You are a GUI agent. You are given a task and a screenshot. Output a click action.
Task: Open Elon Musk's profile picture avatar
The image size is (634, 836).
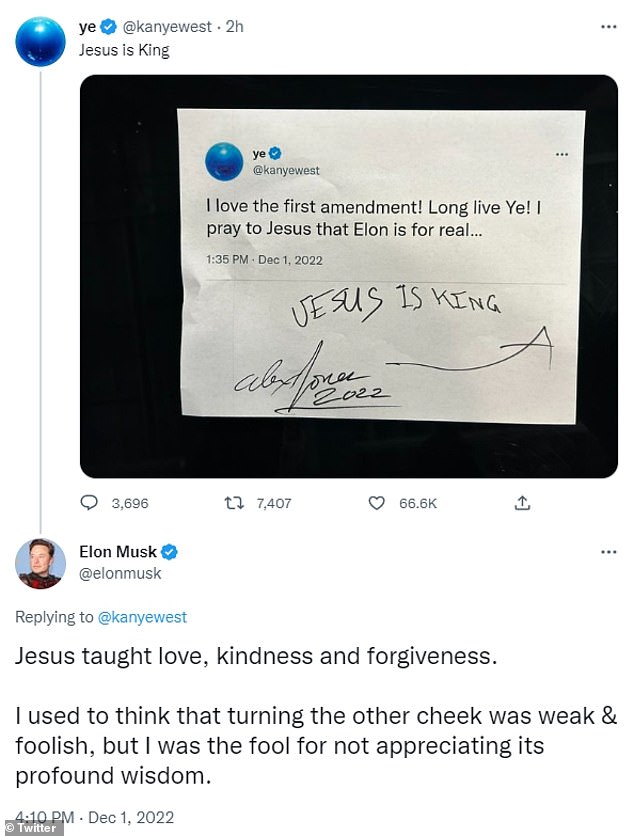click(x=41, y=563)
